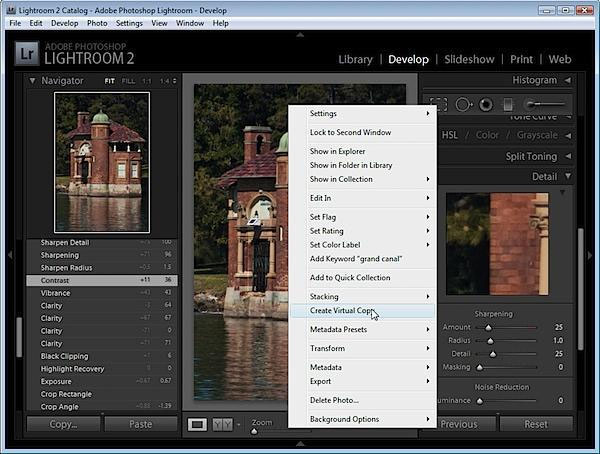The image size is (600, 454).
Task: Collapse the Navigator panel triangle
Action: (x=33, y=81)
